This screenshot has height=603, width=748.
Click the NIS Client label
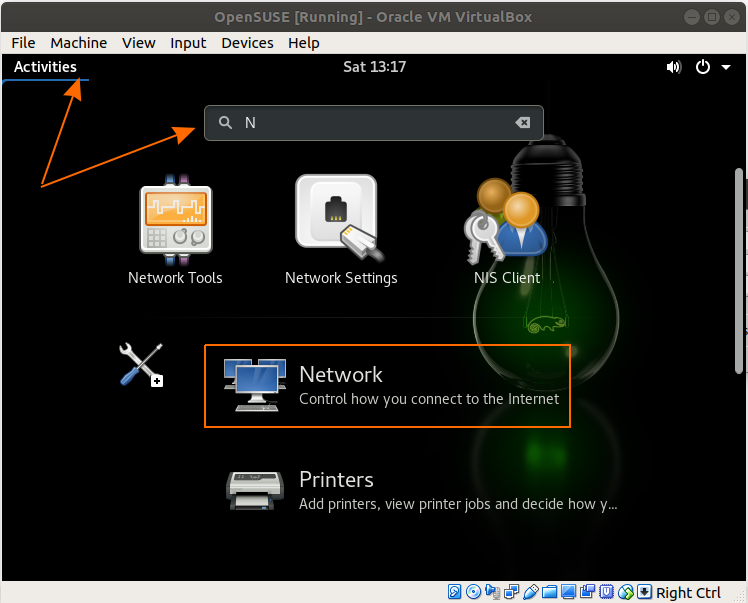507,278
